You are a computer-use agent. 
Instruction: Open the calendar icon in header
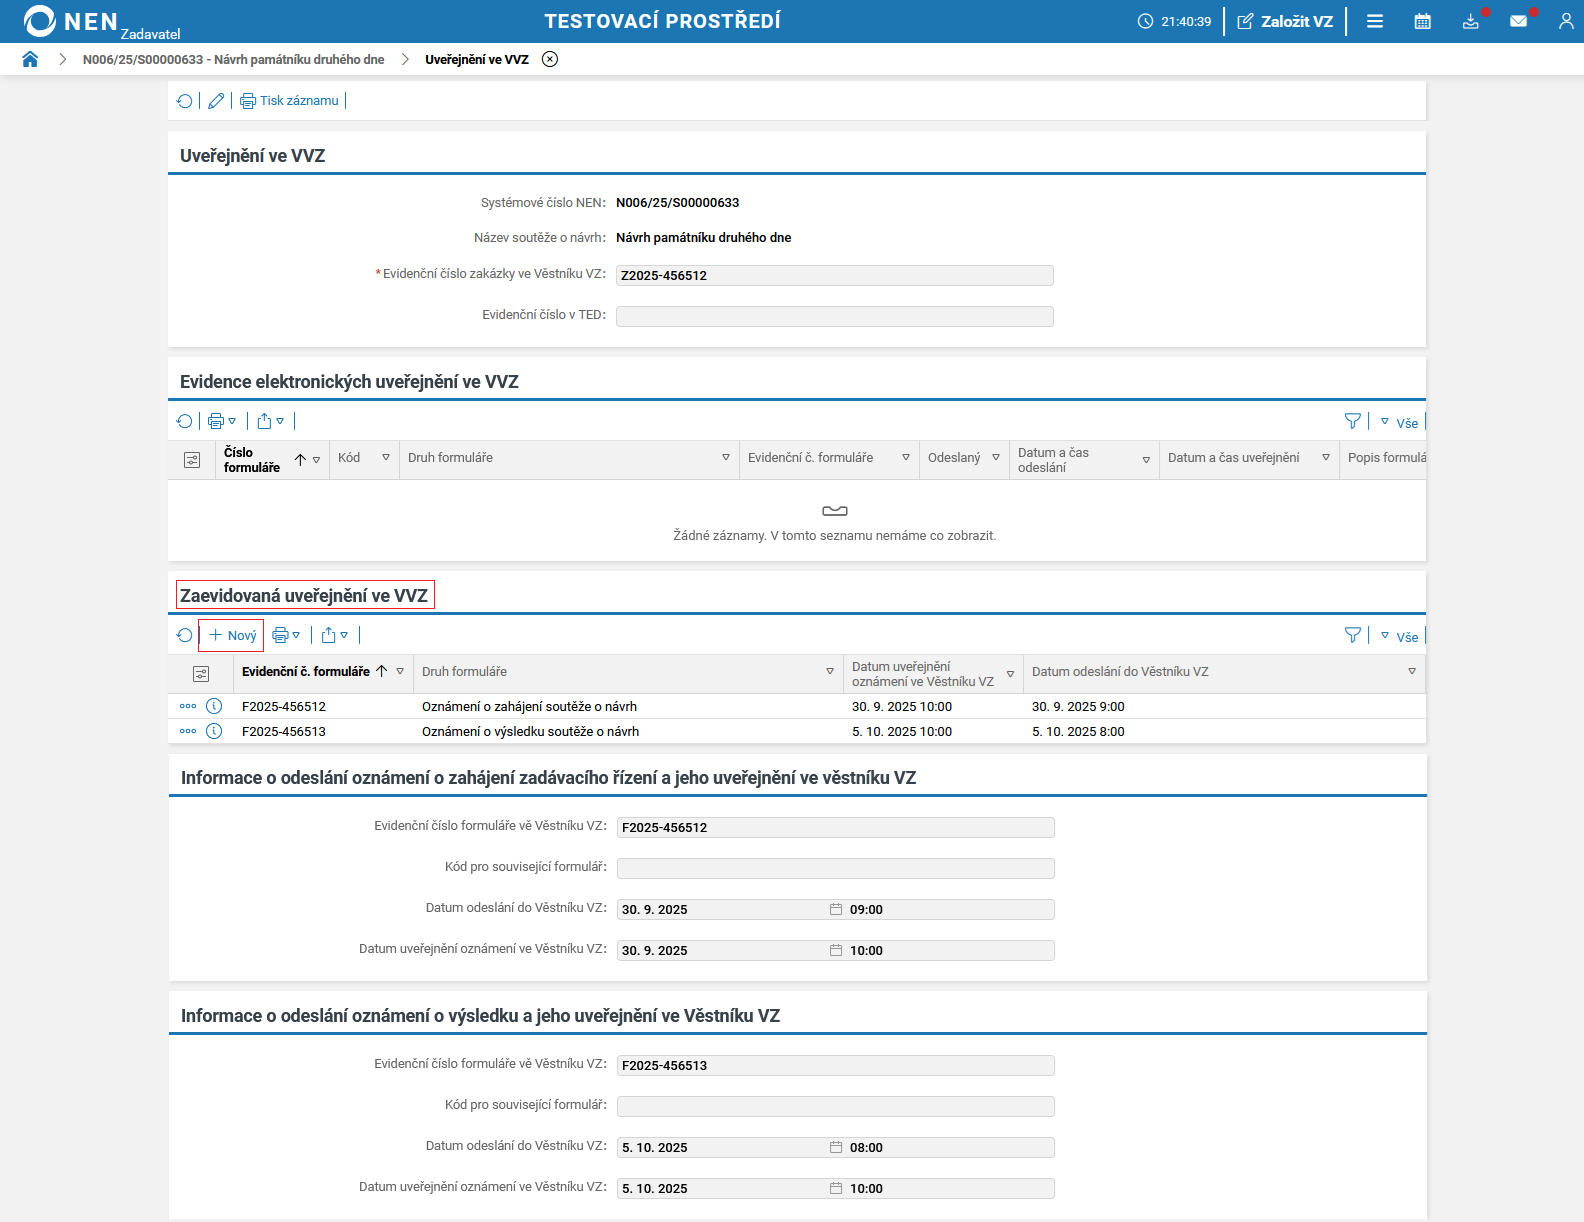click(1422, 21)
